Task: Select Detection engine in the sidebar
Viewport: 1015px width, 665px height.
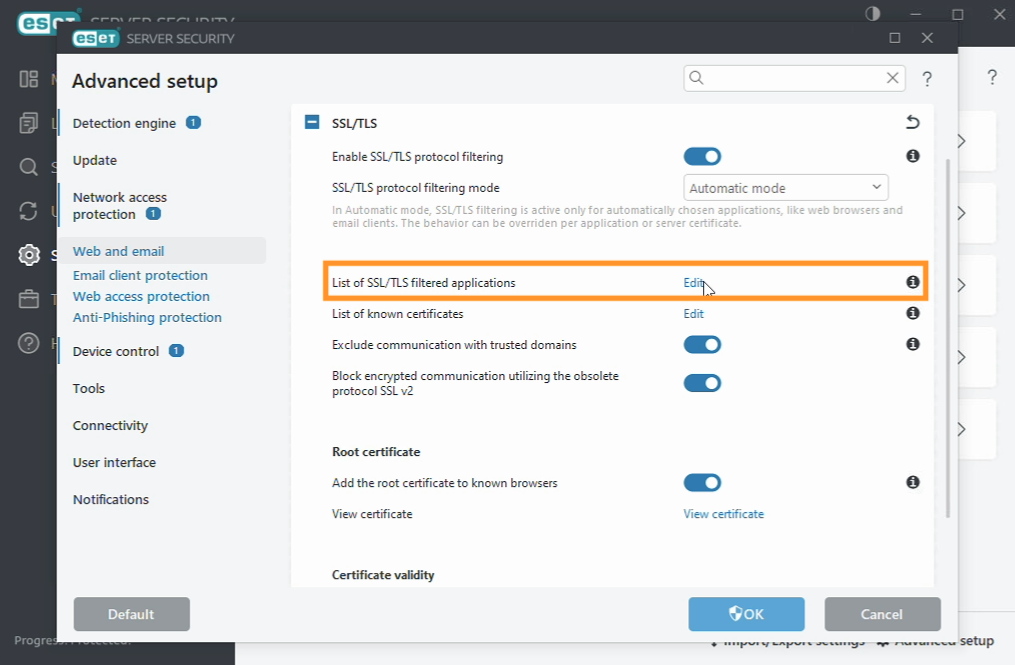Action: 124,123
